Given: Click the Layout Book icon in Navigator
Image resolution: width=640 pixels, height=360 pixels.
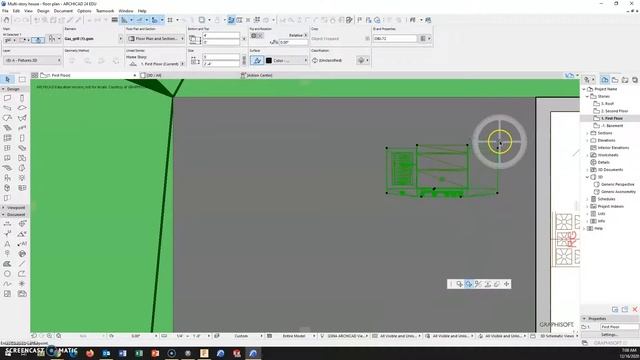Looking at the screenshot, I should (625, 80).
